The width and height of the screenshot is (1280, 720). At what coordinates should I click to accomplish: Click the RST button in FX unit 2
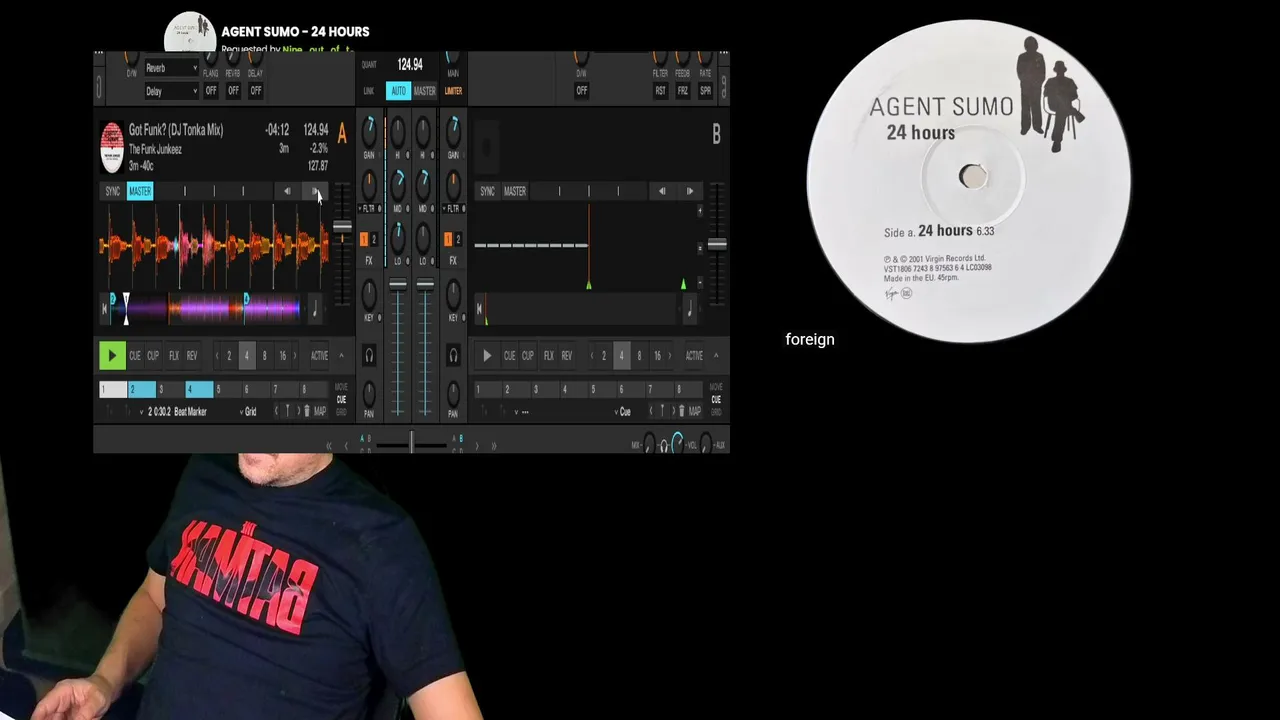click(660, 91)
